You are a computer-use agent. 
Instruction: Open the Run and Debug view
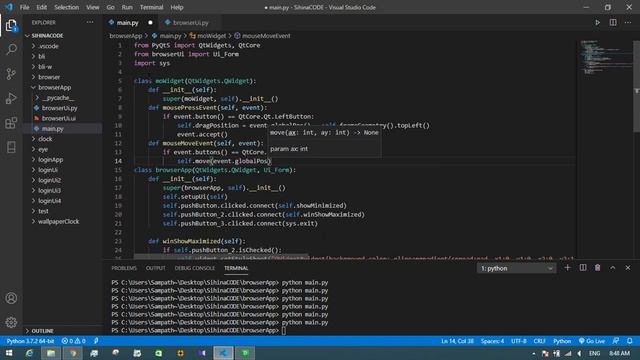(11, 98)
